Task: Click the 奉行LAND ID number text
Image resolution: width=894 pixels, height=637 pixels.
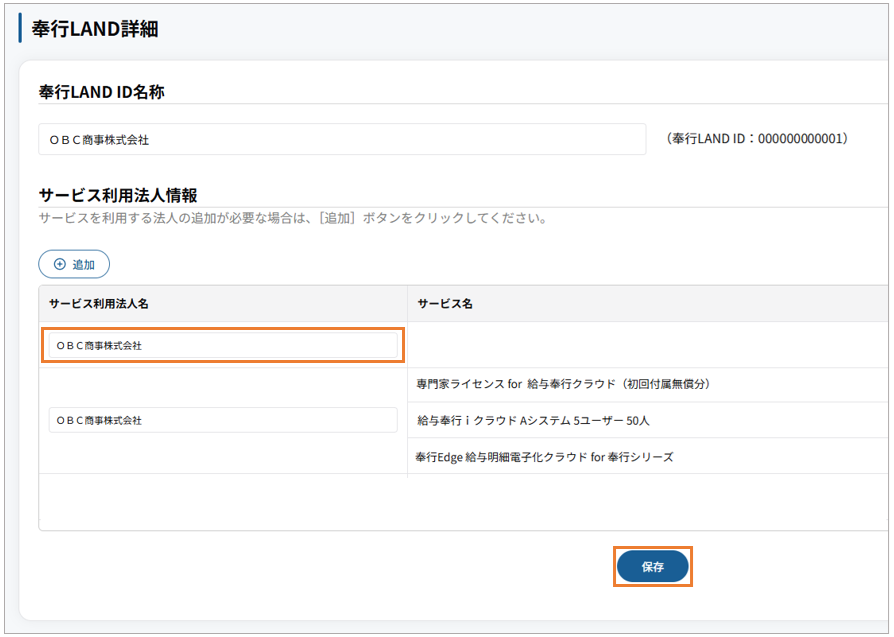Action: (x=757, y=139)
